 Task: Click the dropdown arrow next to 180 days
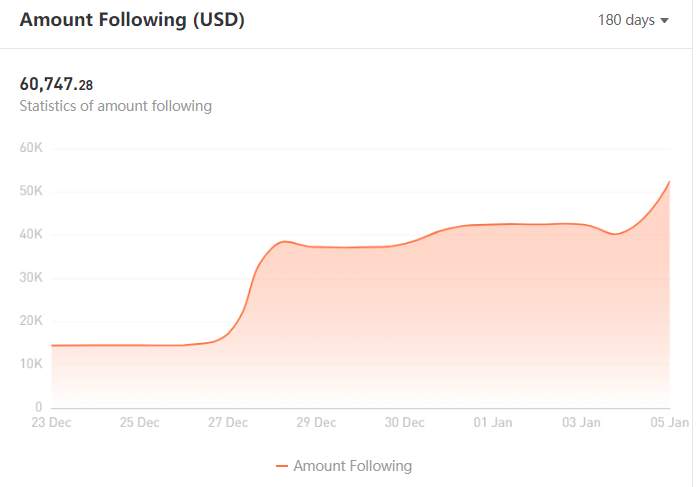click(x=665, y=20)
